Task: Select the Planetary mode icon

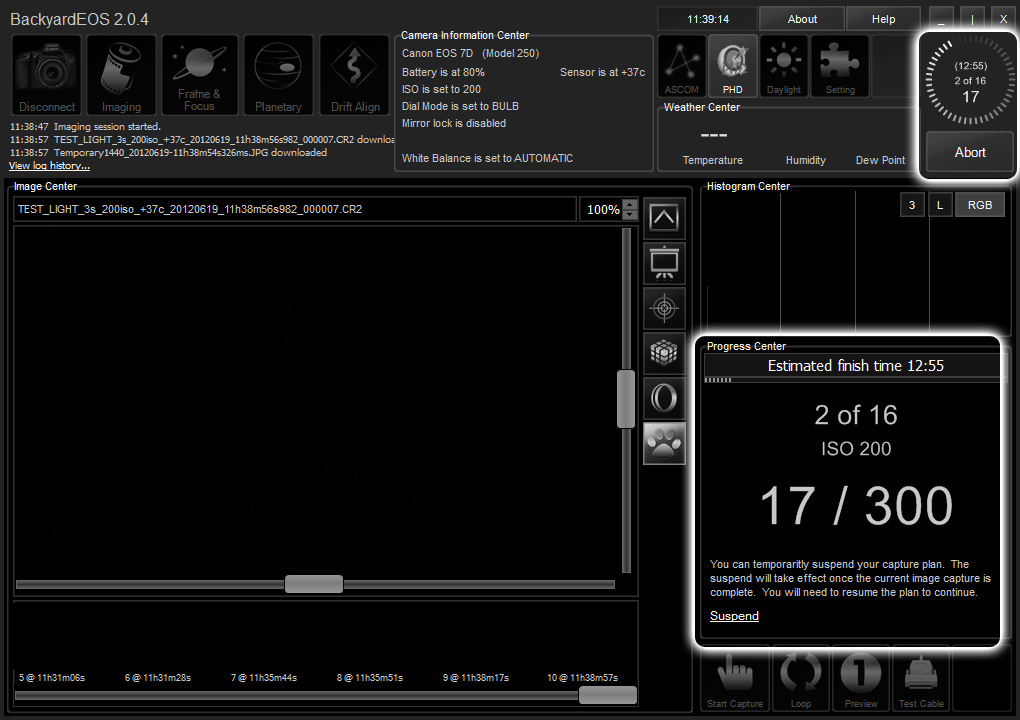Action: 278,75
